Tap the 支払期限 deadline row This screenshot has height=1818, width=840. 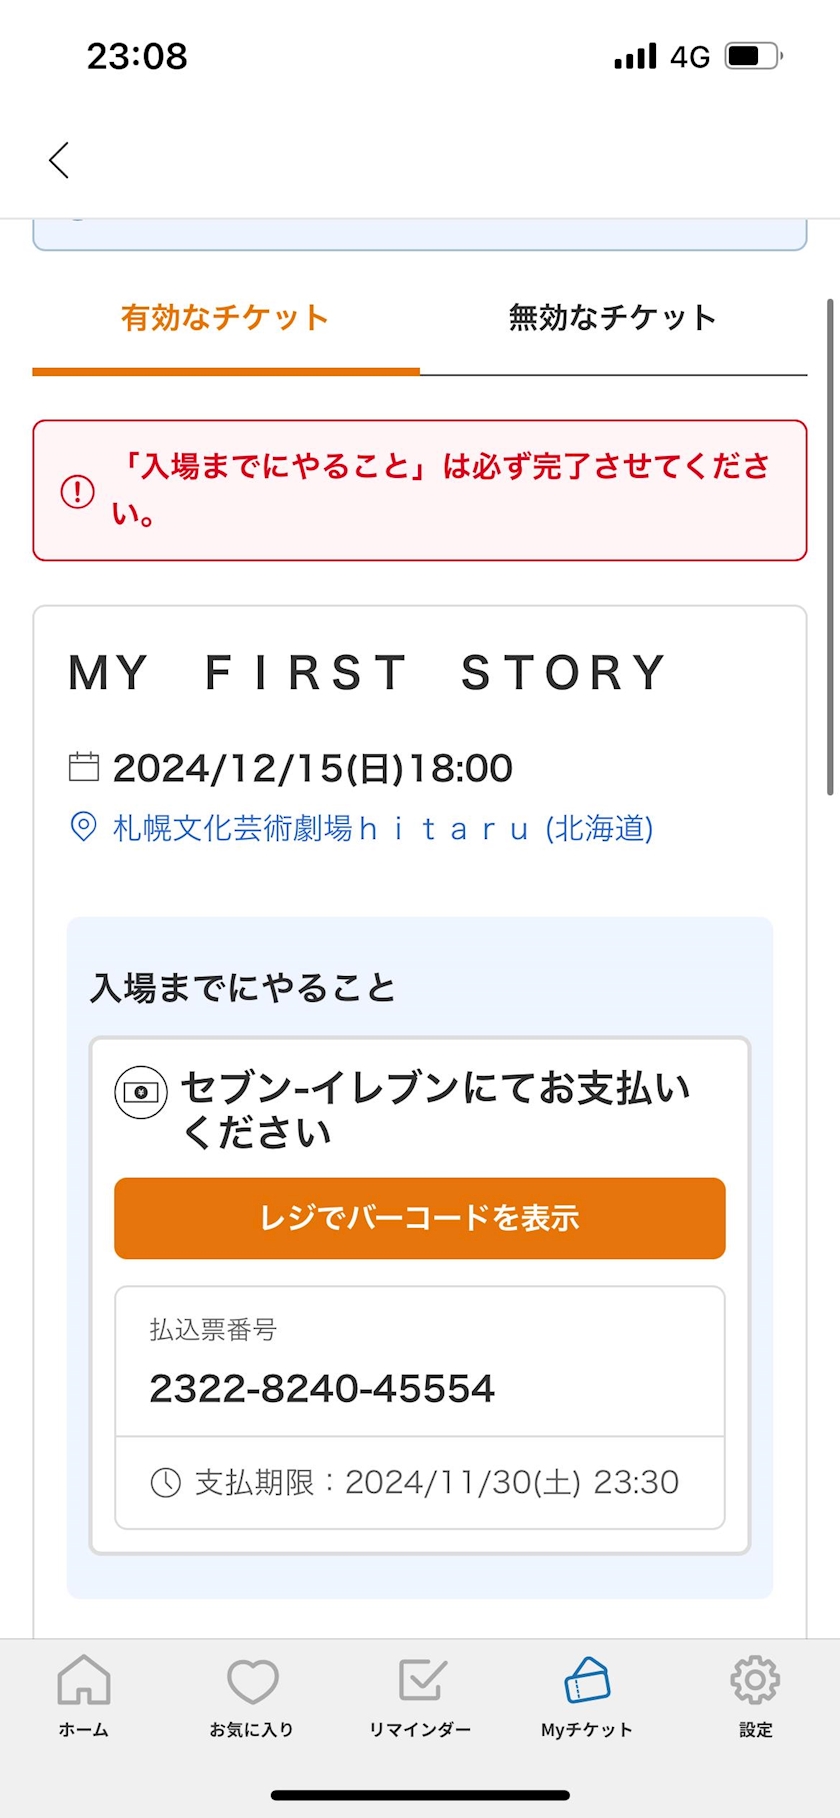[x=420, y=1482]
